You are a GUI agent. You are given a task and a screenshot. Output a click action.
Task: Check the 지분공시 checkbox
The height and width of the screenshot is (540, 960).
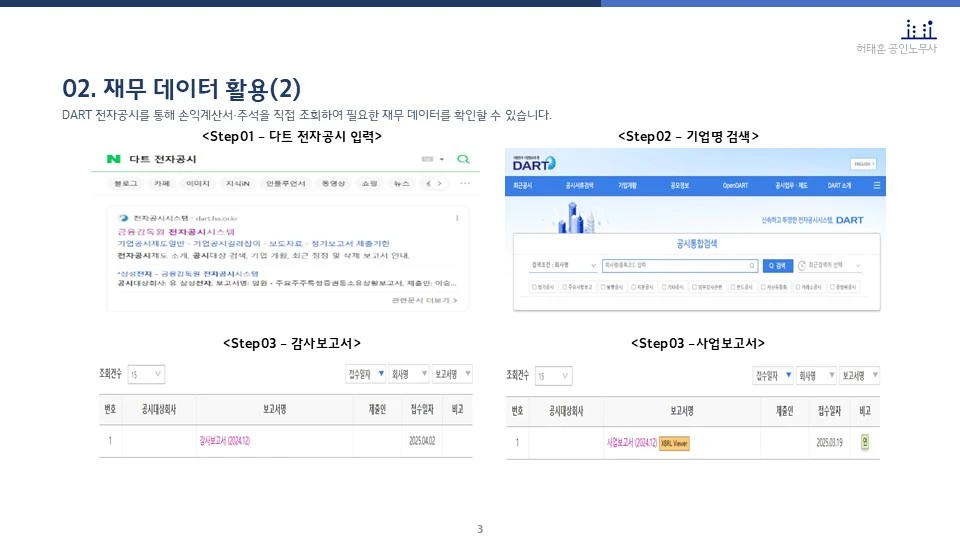click(634, 287)
